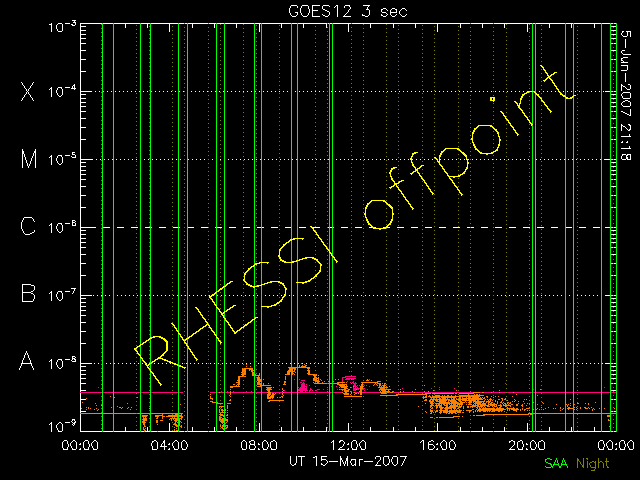Click the 10^-7 flux axis value
The width and height of the screenshot is (640, 480).
(62, 295)
